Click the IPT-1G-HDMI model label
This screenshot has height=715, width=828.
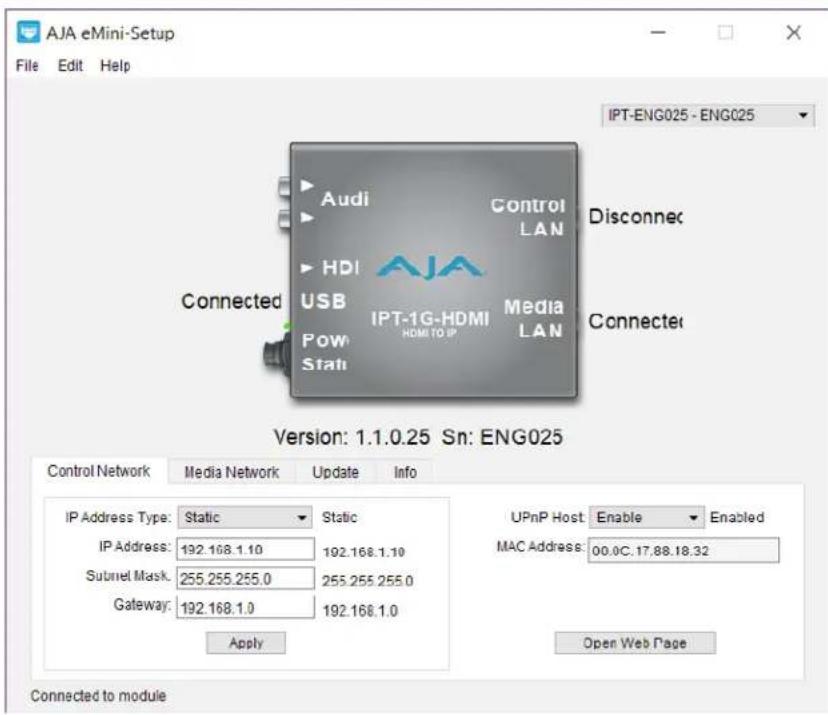coord(430,318)
